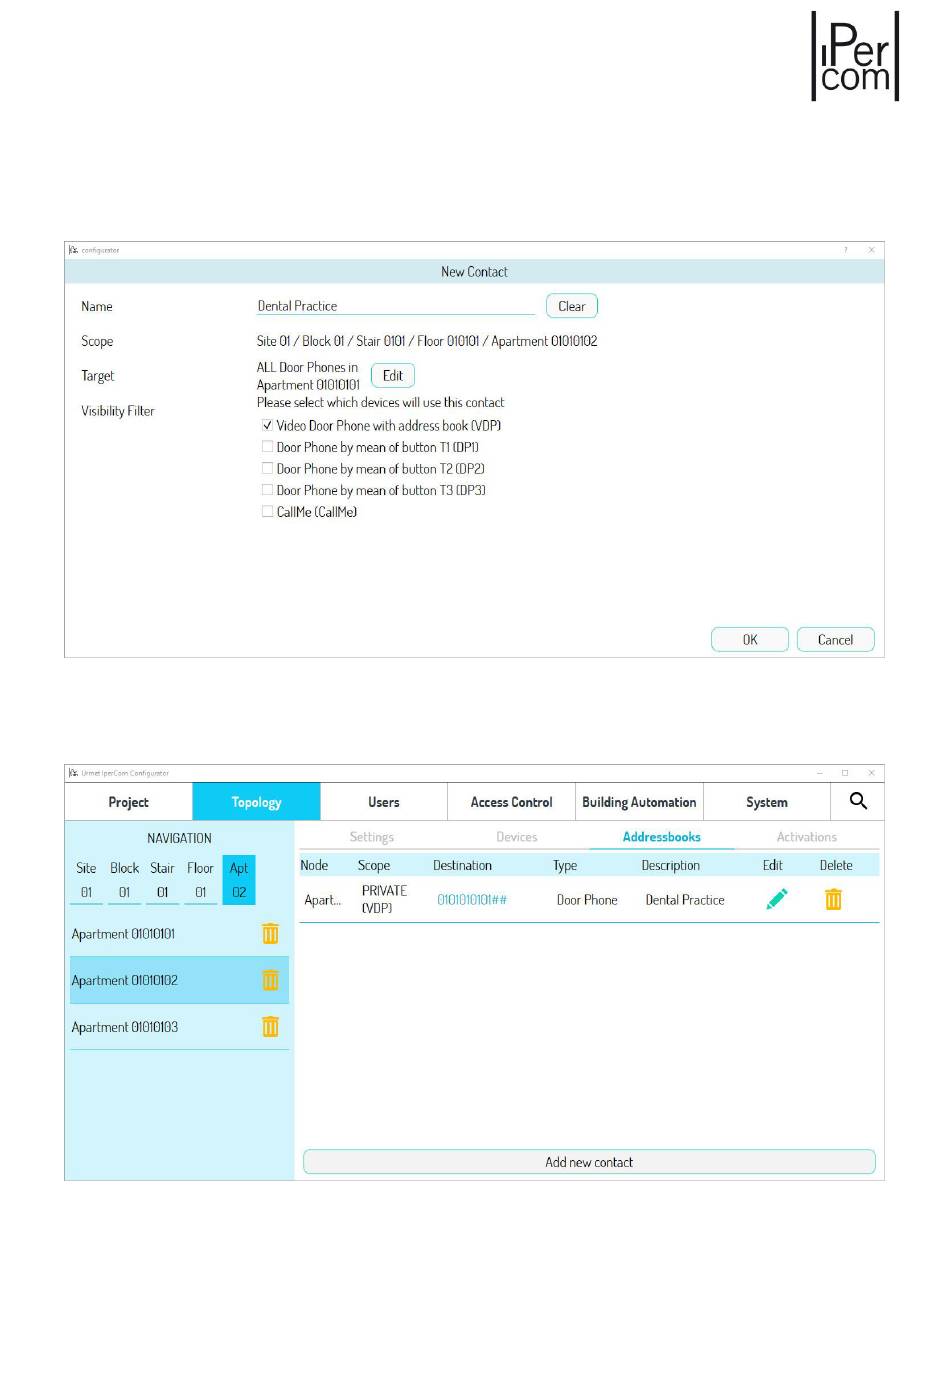Click Add new contact button

[x=589, y=1162]
